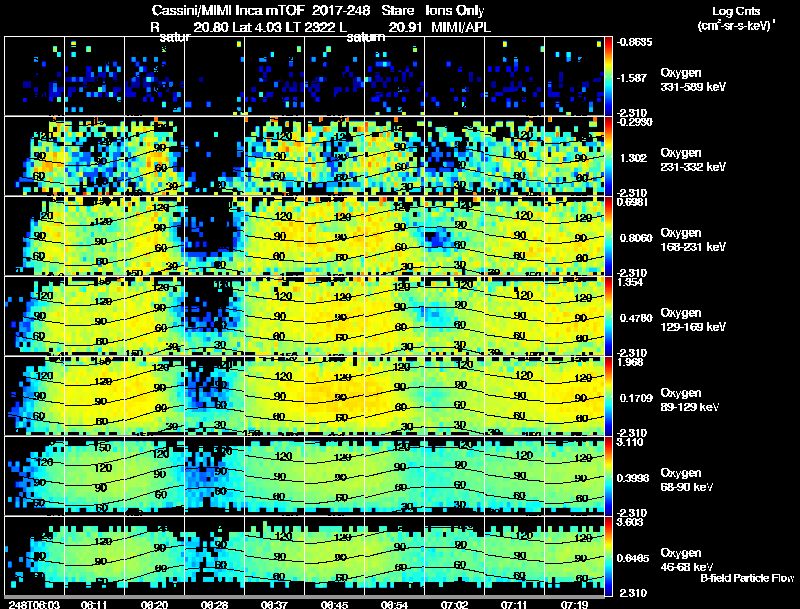Click the color bar beside Oxygen 331-589 keV

[608, 76]
